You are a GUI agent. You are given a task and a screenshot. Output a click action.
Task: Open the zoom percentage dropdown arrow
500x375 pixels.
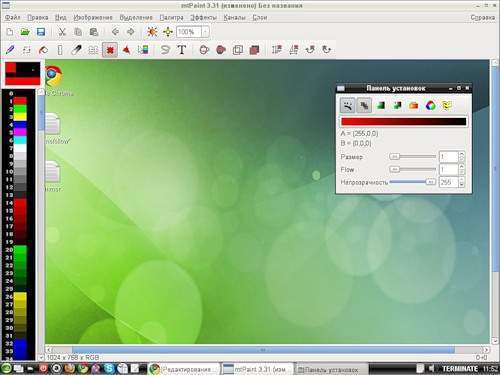pos(205,32)
